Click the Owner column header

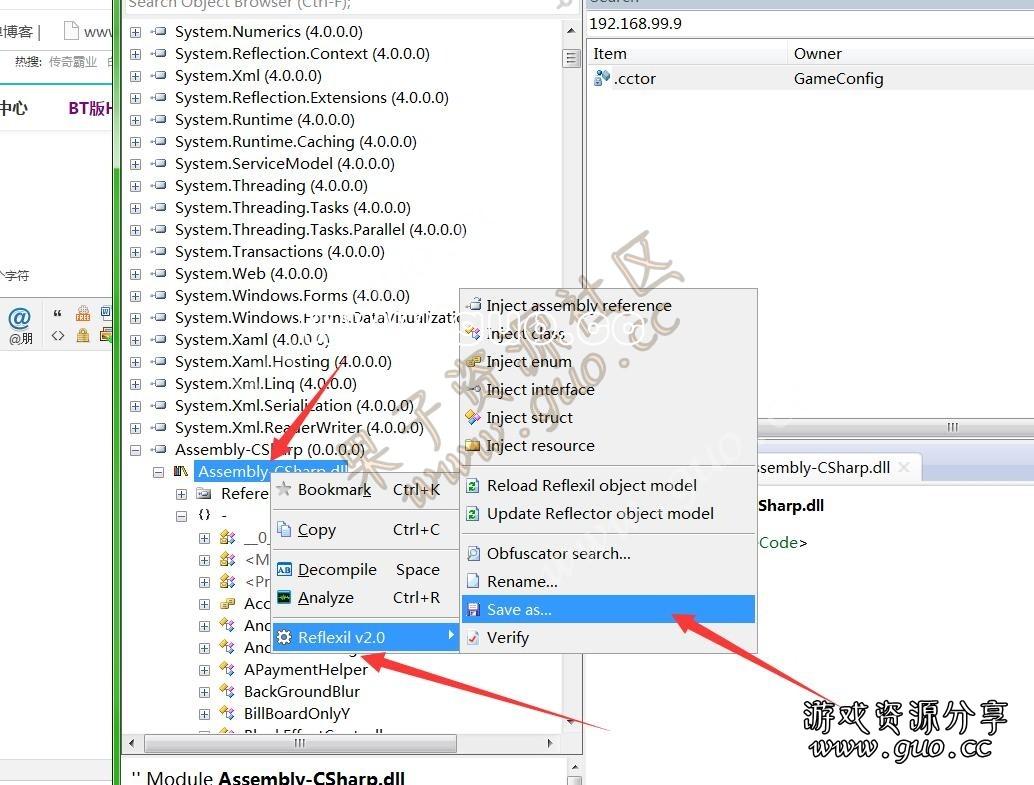(818, 54)
